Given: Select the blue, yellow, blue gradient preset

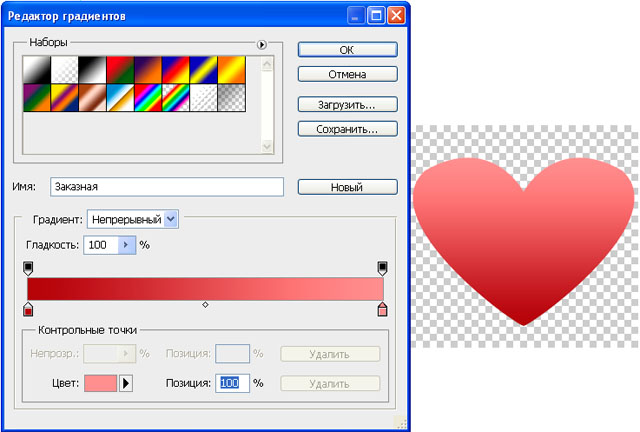Looking at the screenshot, I should [x=203, y=70].
